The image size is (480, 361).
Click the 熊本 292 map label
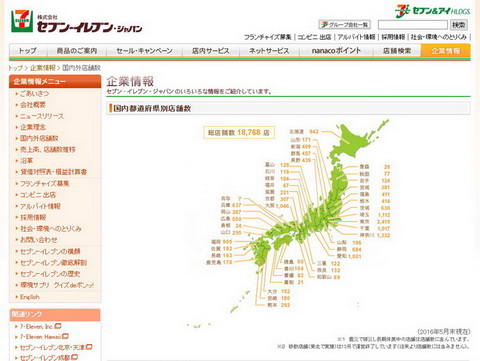click(x=279, y=305)
